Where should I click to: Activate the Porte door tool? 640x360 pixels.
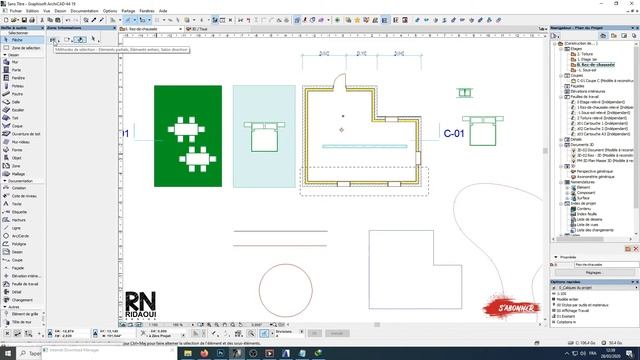point(22,70)
